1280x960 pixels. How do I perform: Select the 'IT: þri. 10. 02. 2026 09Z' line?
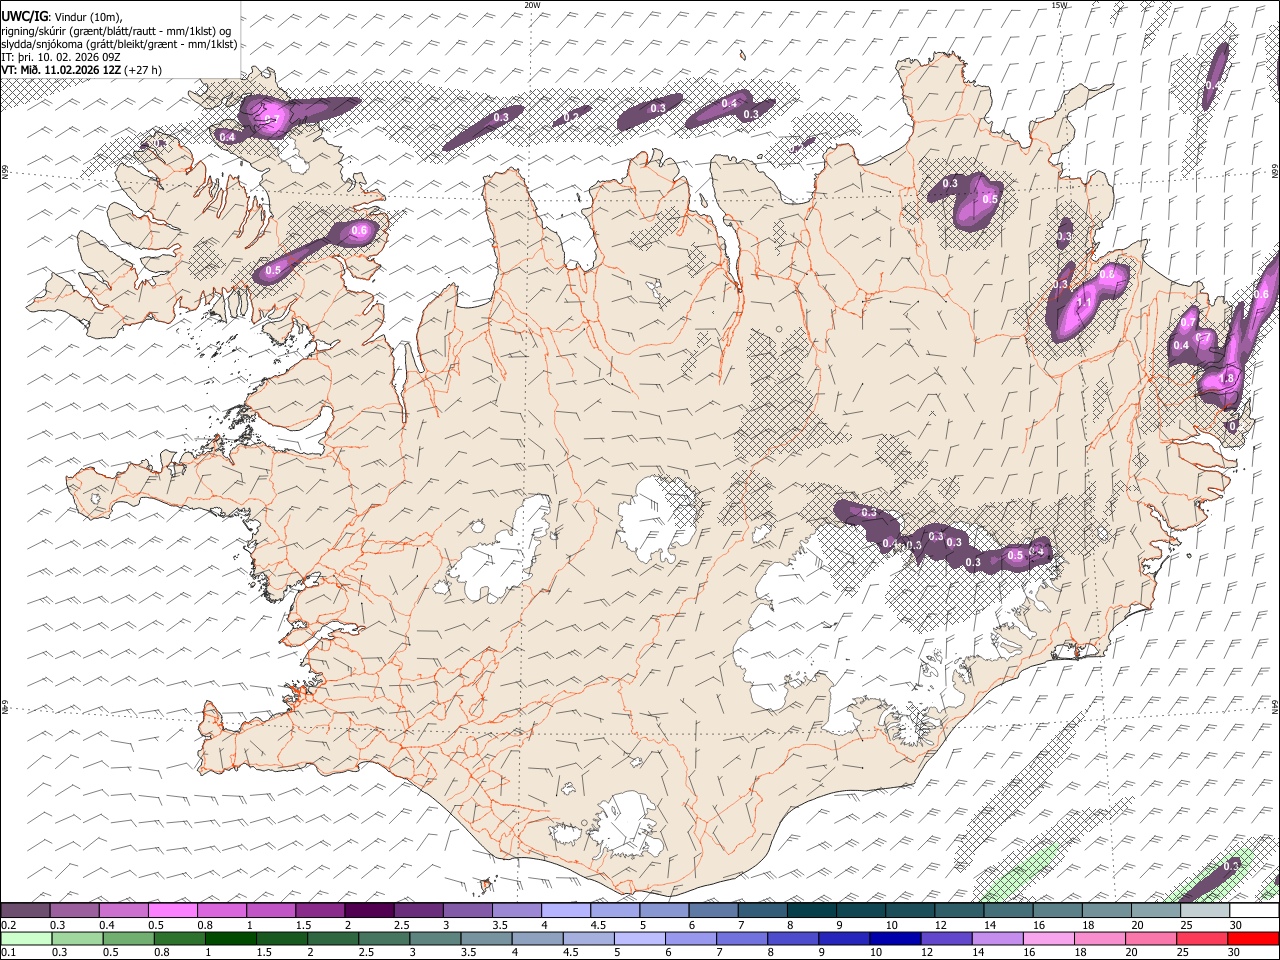point(61,57)
